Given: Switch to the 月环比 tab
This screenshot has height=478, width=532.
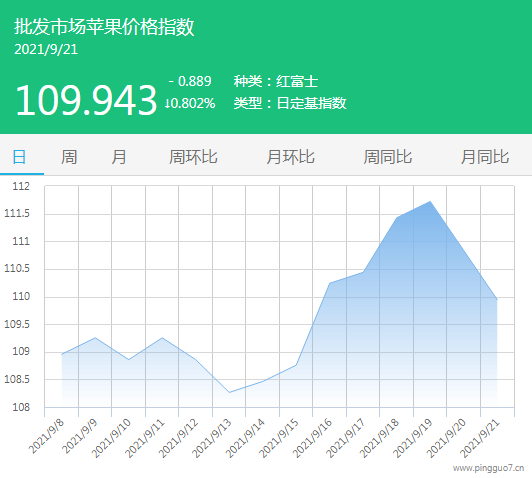Looking at the screenshot, I should (x=290, y=157).
